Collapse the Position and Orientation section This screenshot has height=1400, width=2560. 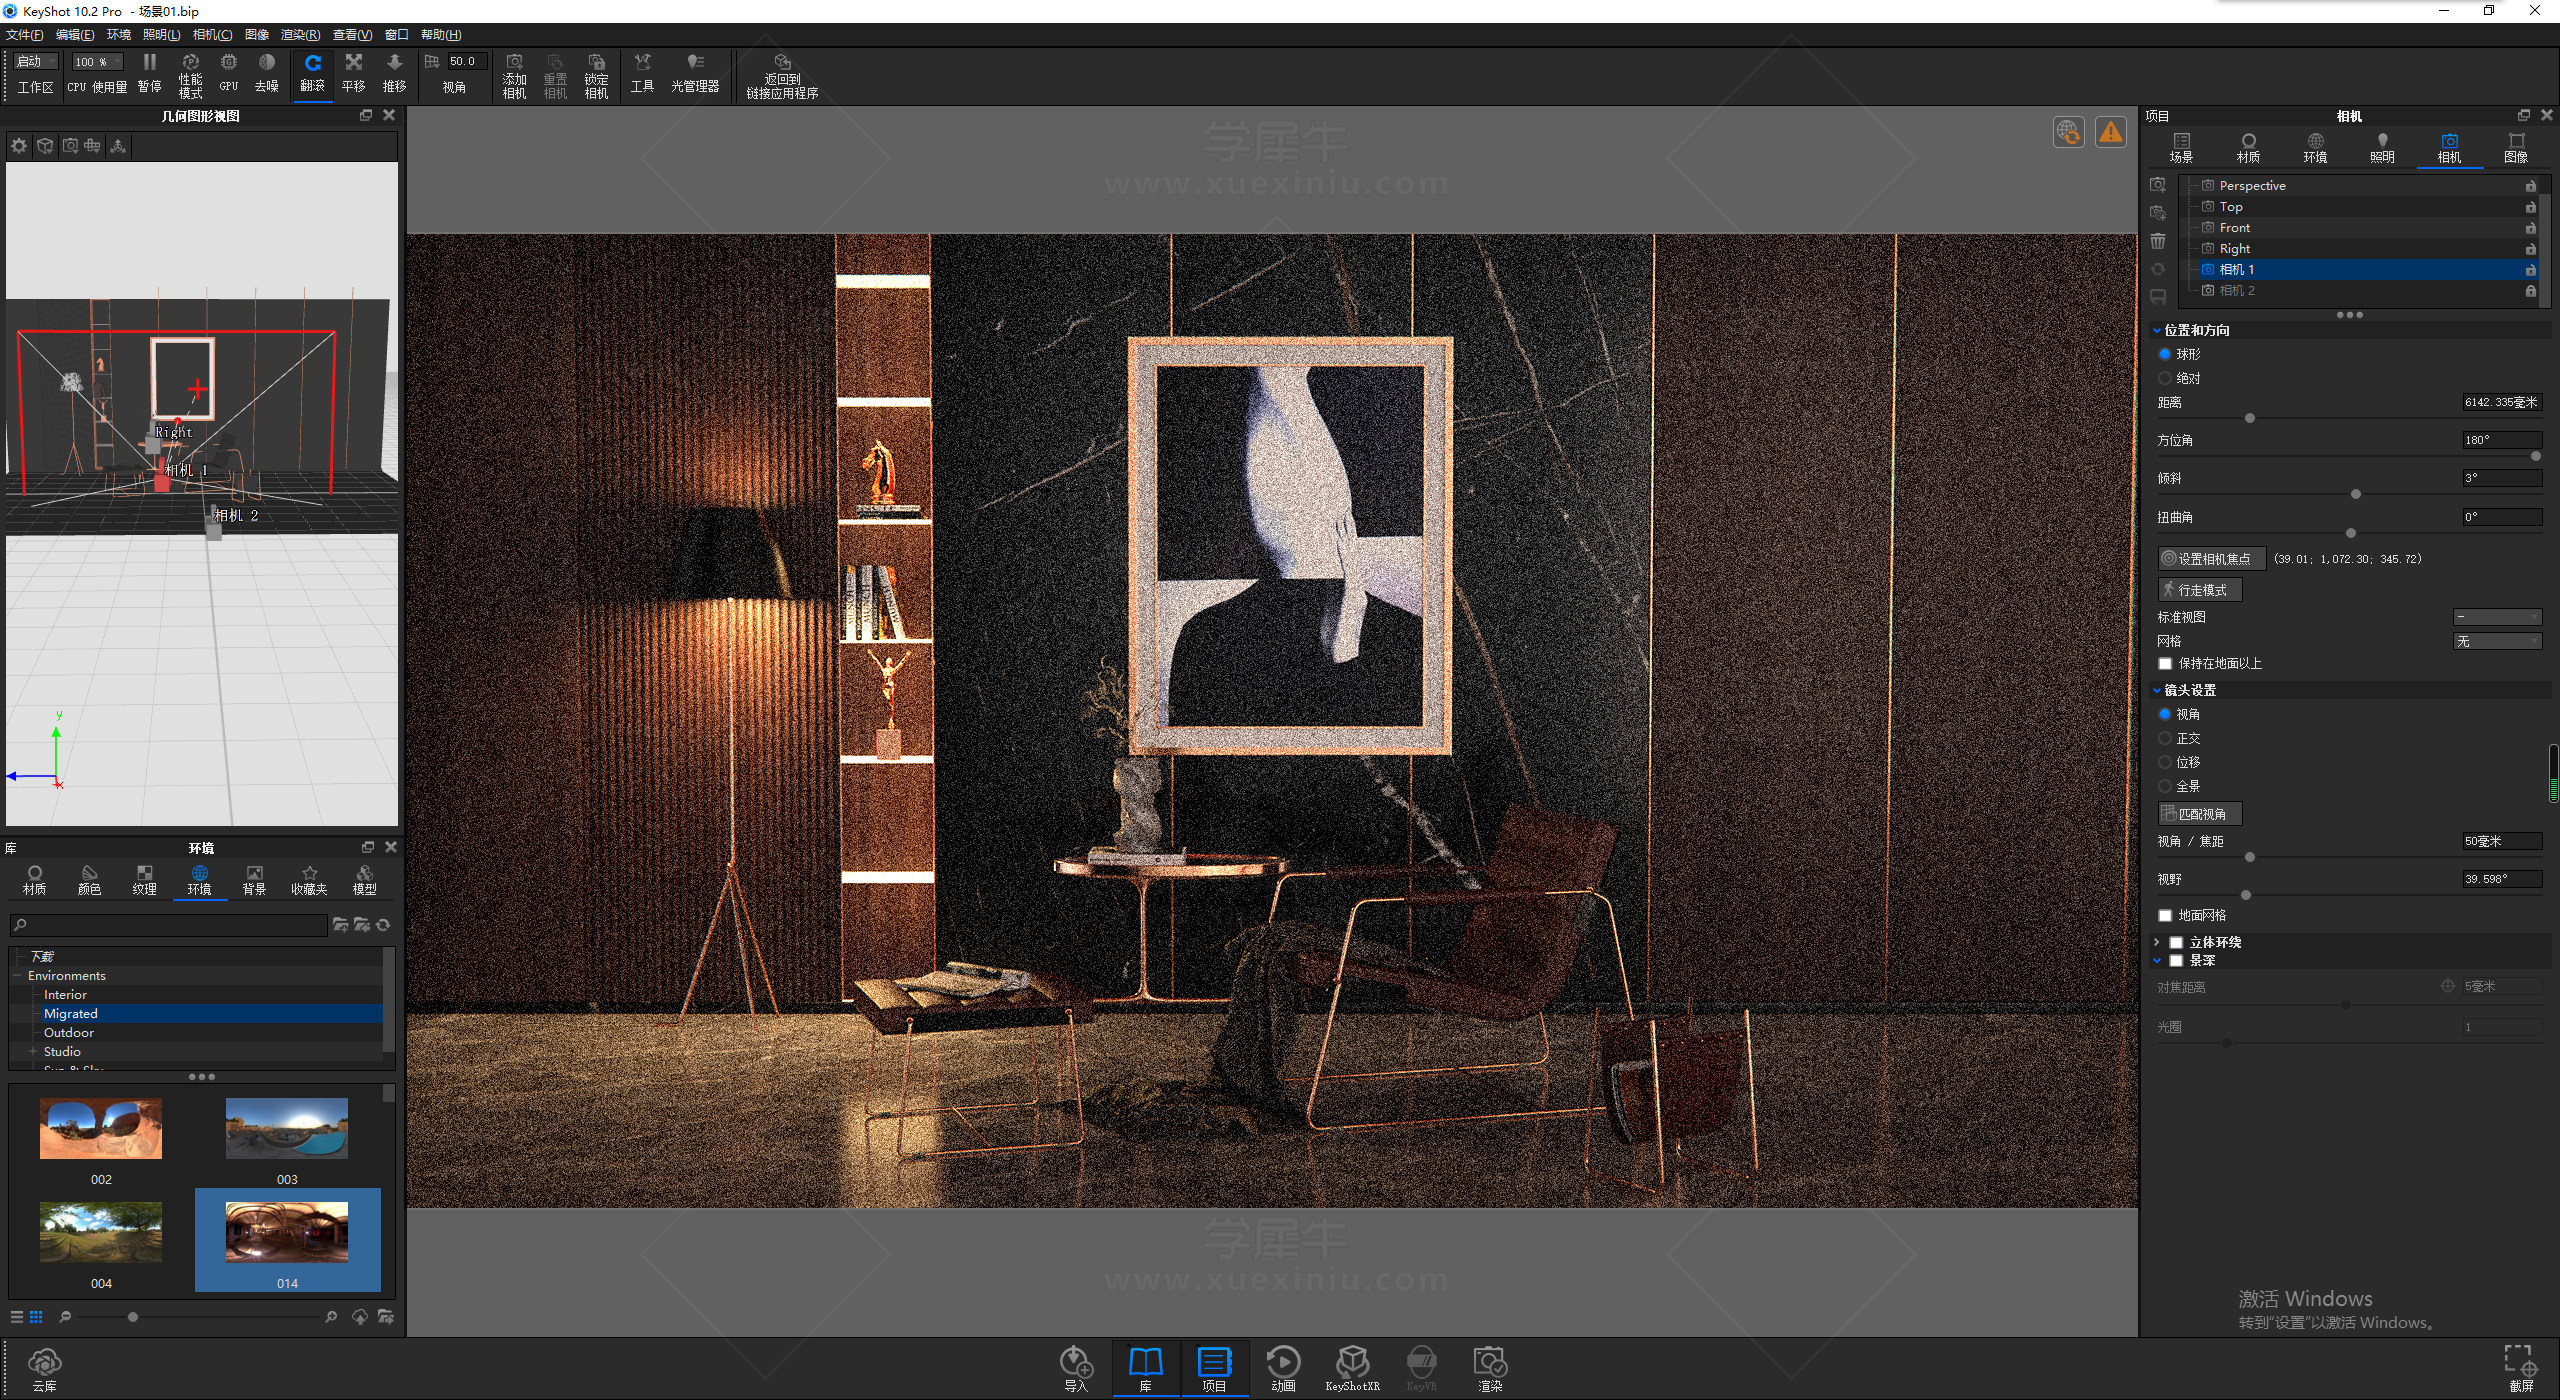tap(2157, 330)
